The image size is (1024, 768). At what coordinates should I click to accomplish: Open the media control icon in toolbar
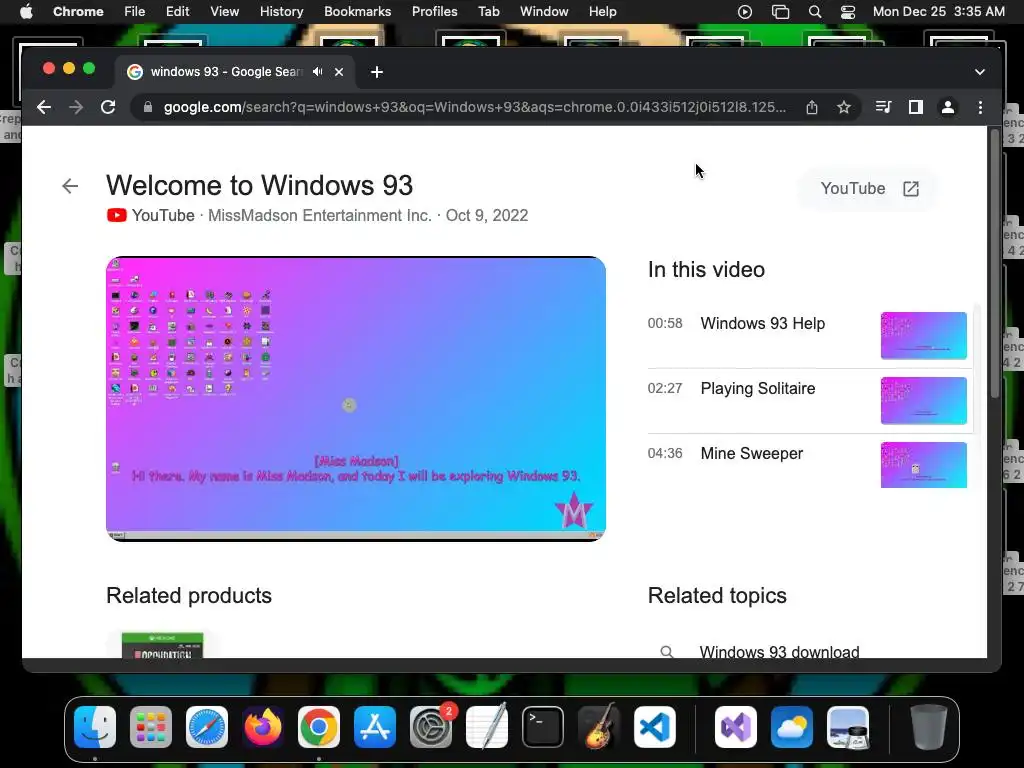tap(883, 107)
